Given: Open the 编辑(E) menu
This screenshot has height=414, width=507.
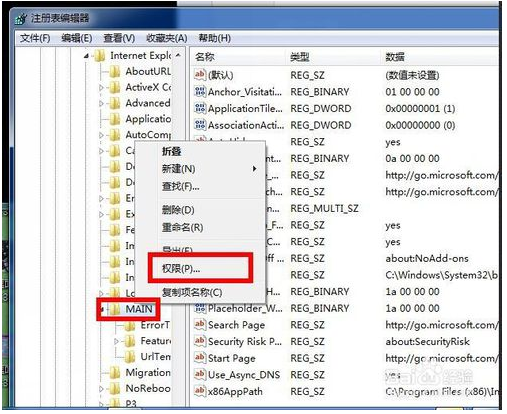Looking at the screenshot, I should click(x=77, y=38).
